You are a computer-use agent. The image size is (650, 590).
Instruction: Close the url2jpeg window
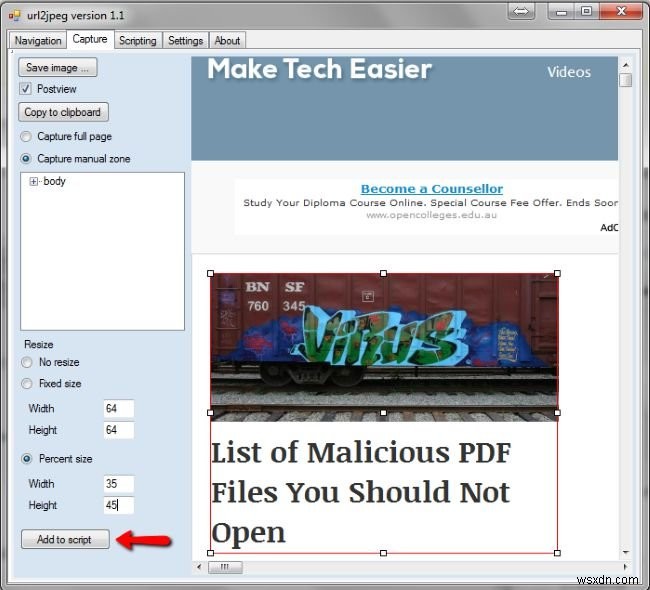(621, 11)
